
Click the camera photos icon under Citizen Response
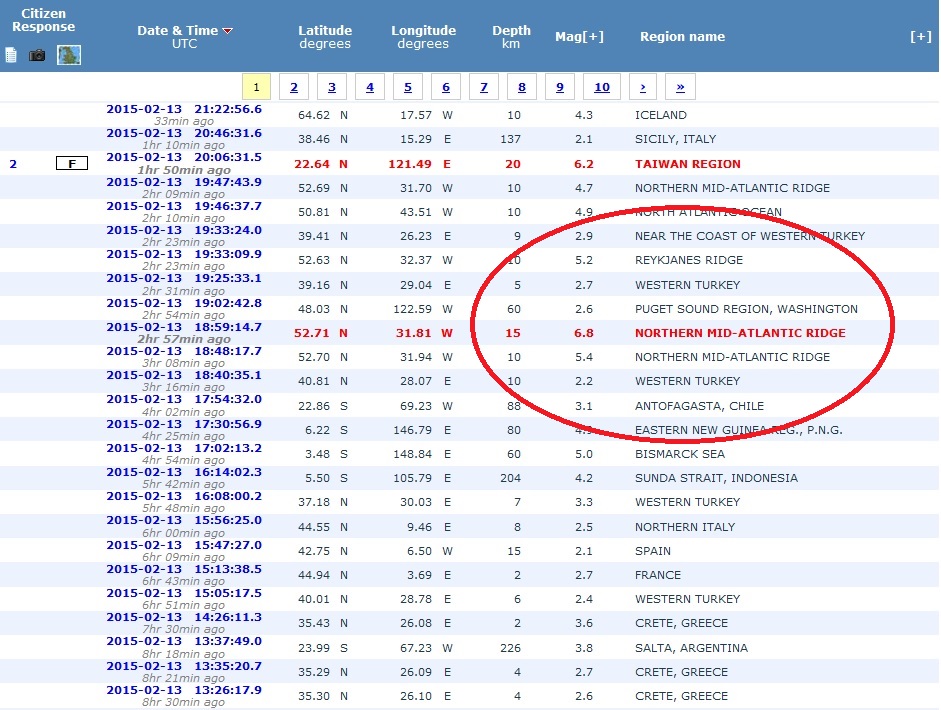point(37,55)
